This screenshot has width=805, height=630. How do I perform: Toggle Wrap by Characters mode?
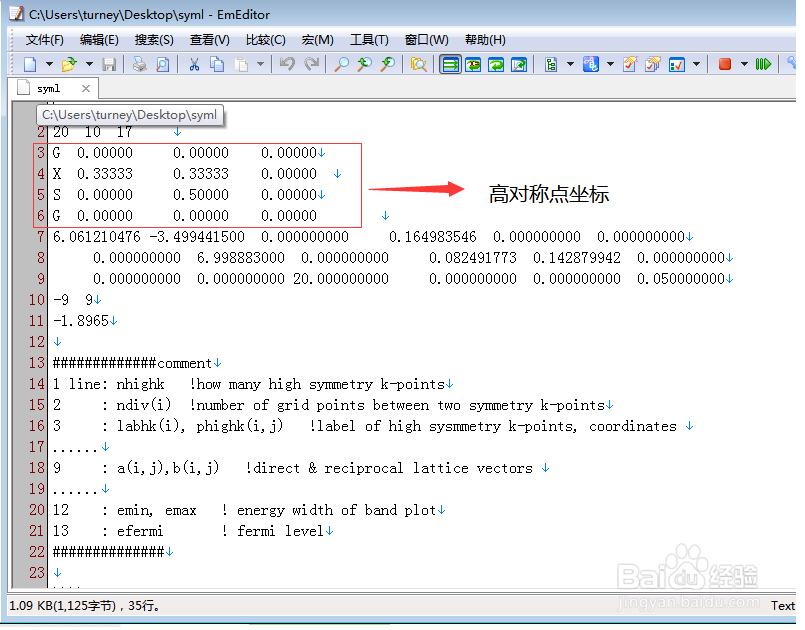tap(473, 65)
